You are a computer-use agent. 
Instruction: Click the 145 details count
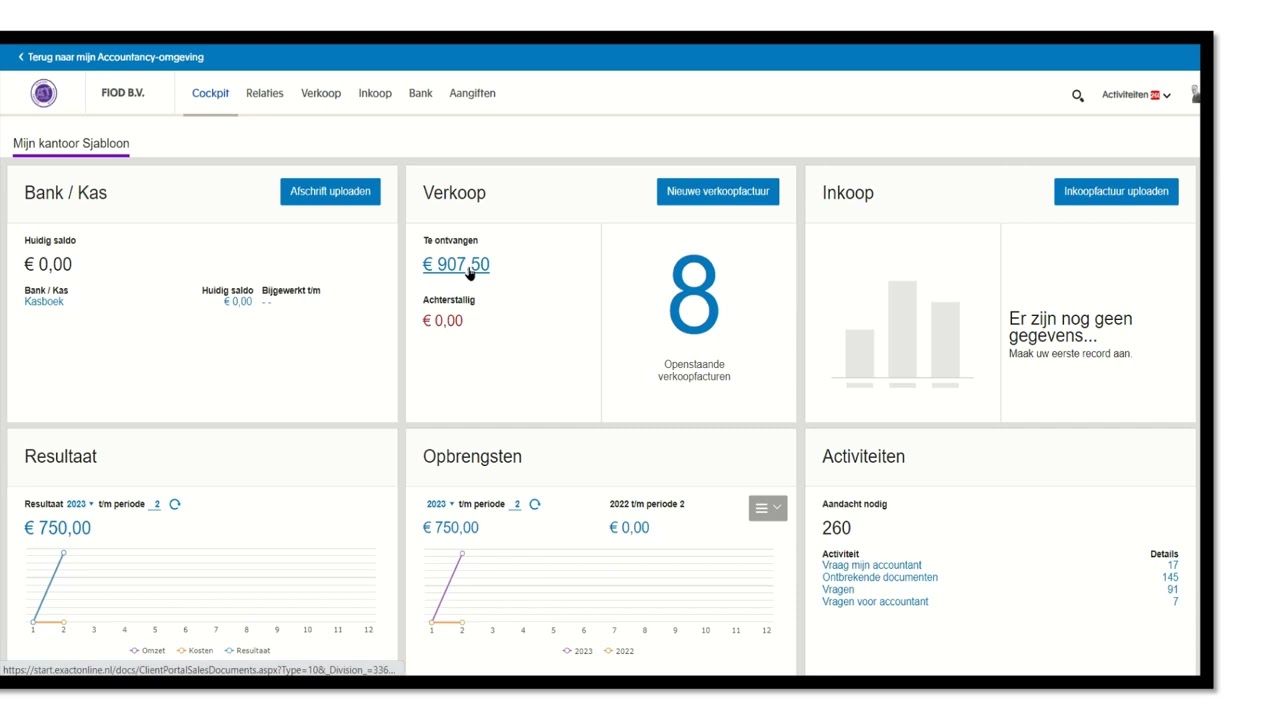1170,577
